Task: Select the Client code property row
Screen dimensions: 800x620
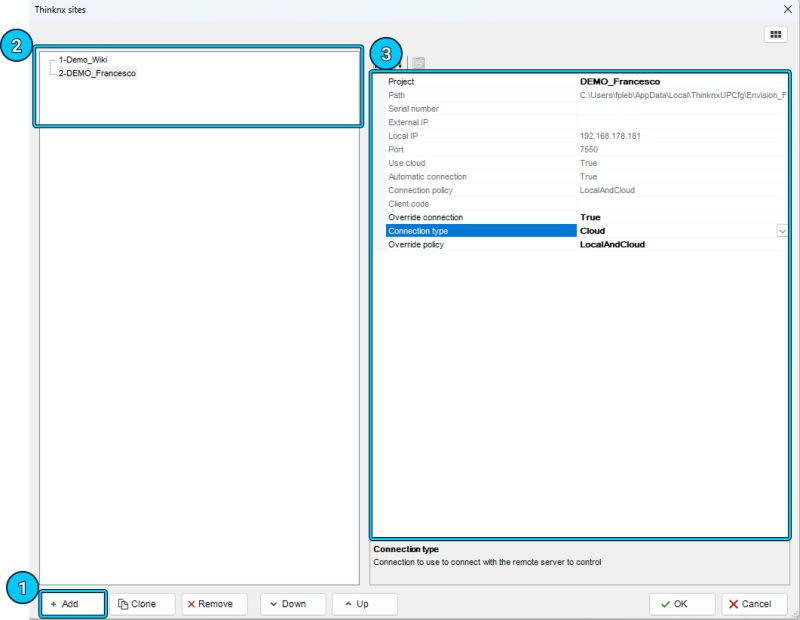Action: pos(587,204)
